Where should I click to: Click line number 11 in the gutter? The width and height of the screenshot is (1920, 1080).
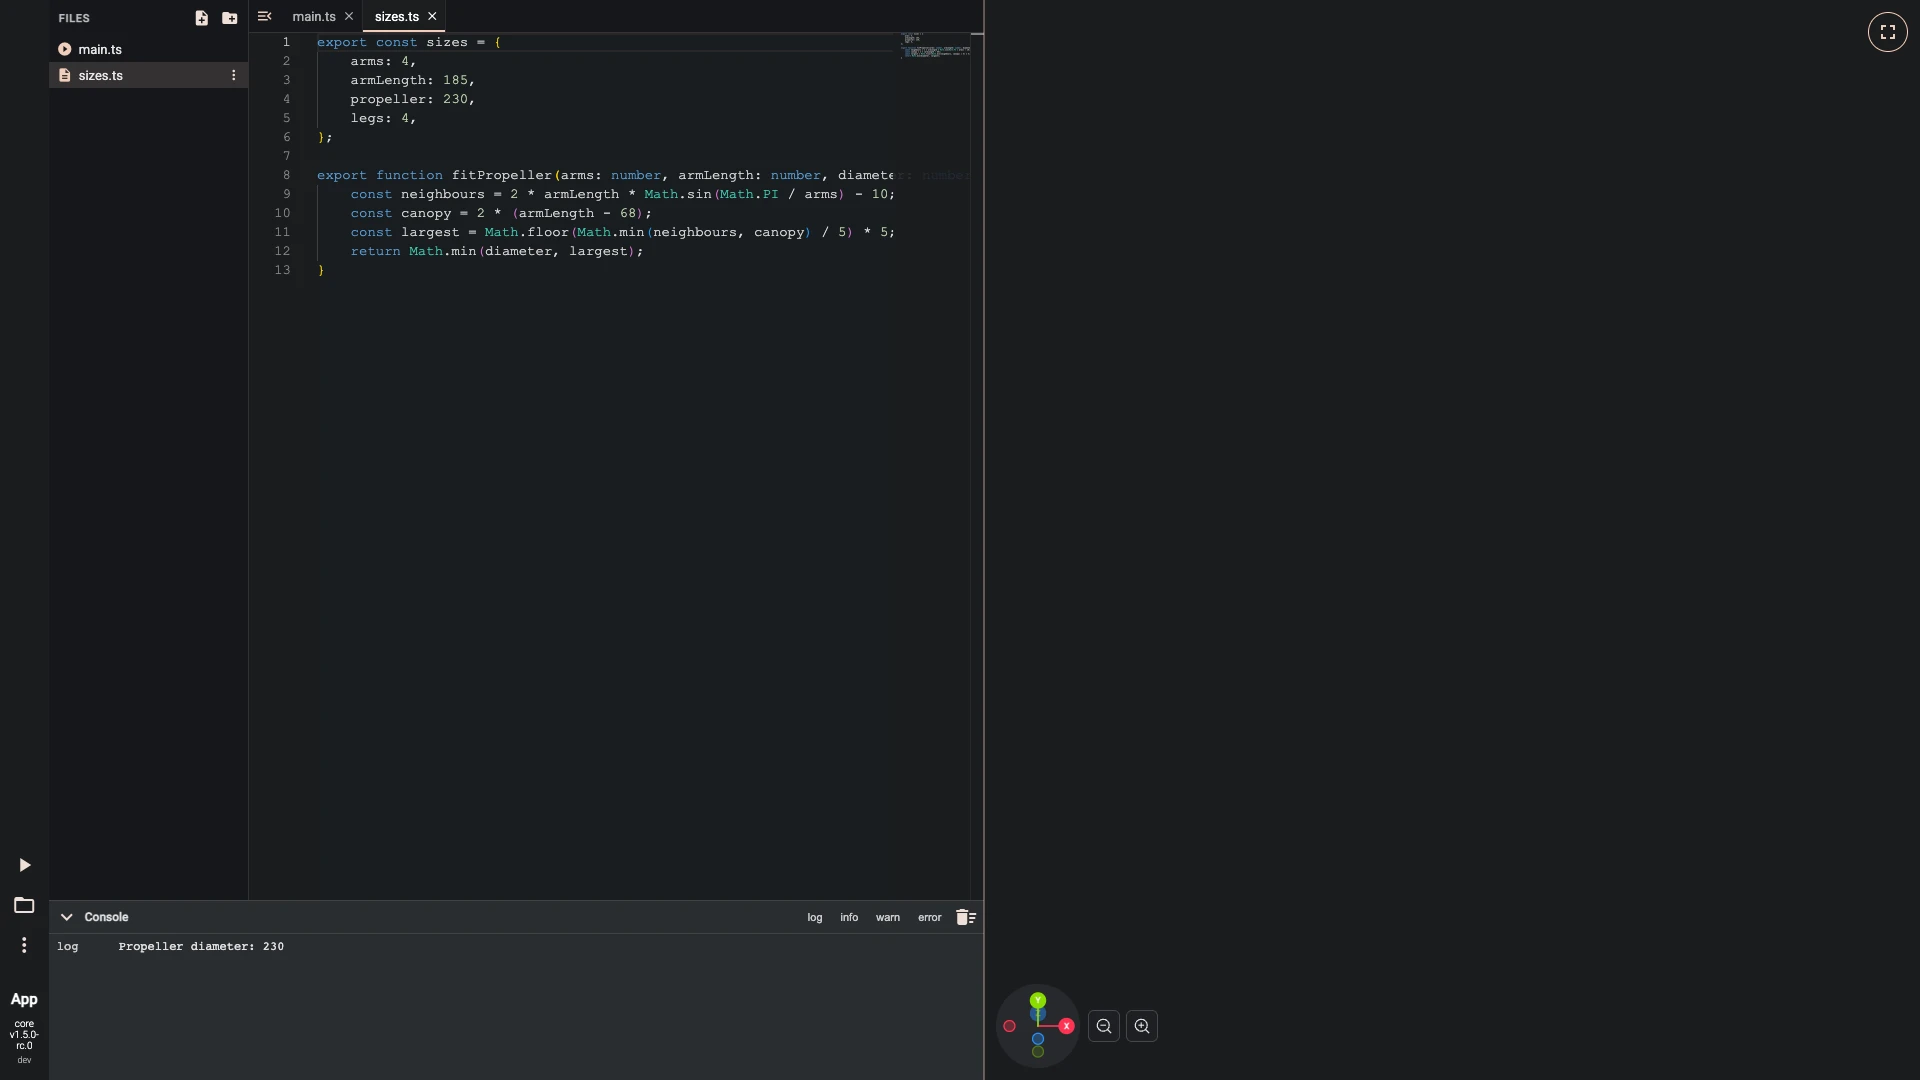(283, 232)
